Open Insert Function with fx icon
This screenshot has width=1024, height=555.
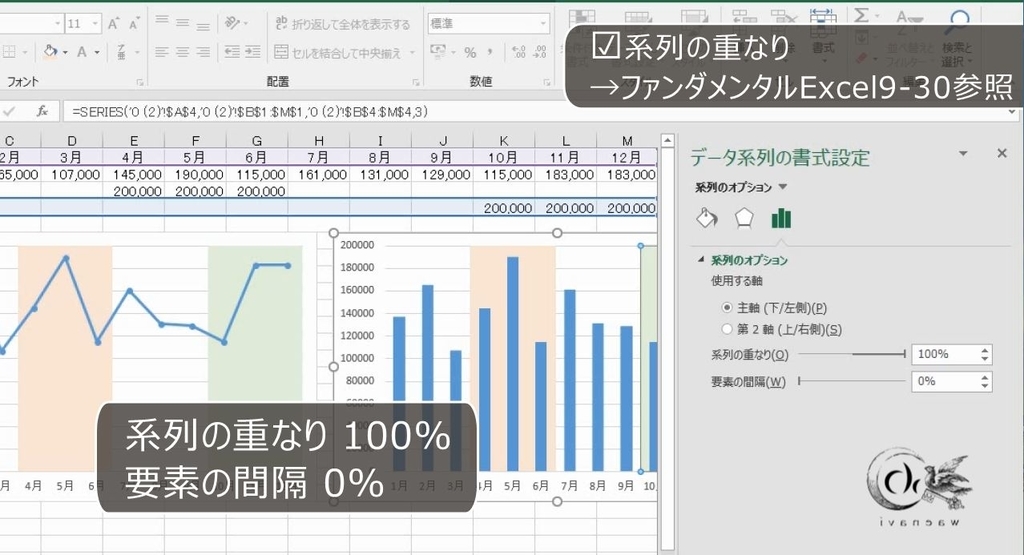42,112
